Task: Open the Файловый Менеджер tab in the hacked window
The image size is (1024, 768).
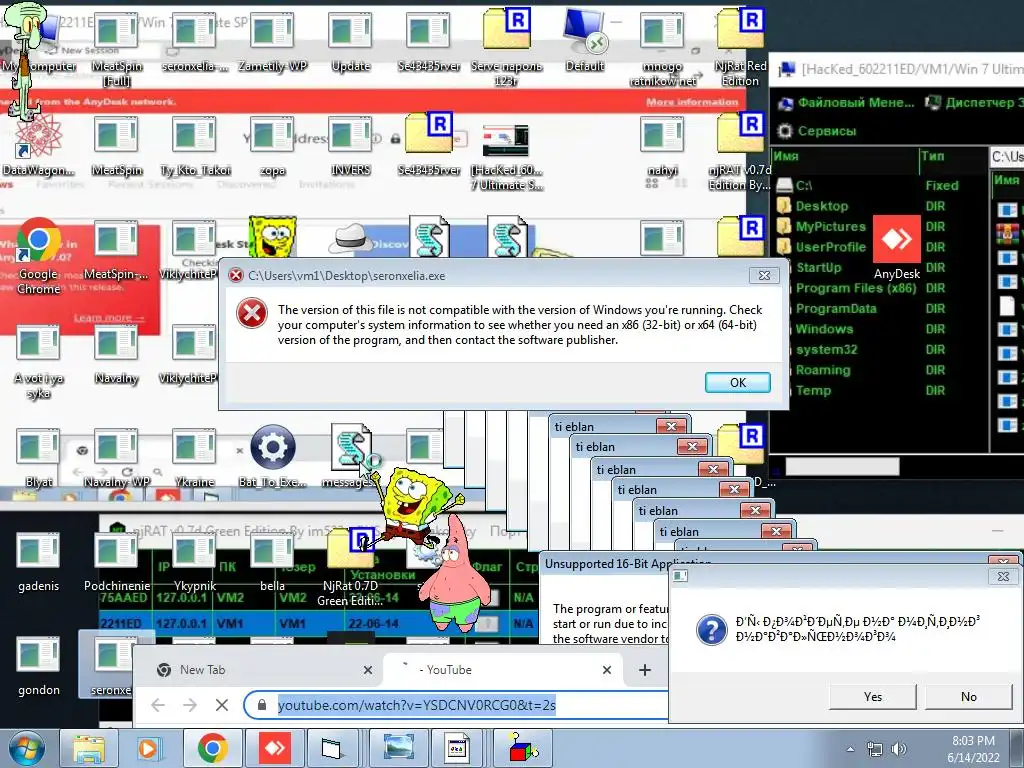Action: click(846, 102)
